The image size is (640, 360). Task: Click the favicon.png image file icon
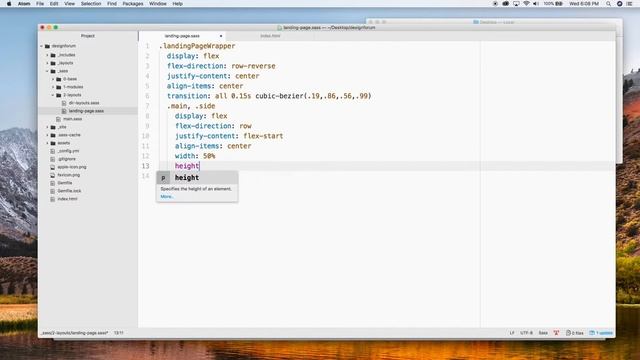click(x=53, y=175)
